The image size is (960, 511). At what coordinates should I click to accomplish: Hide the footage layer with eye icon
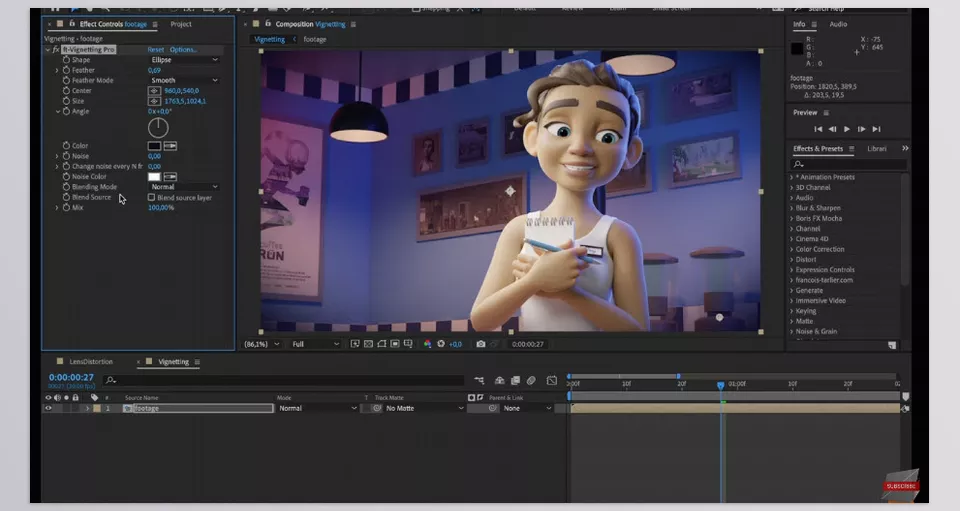[x=48, y=408]
